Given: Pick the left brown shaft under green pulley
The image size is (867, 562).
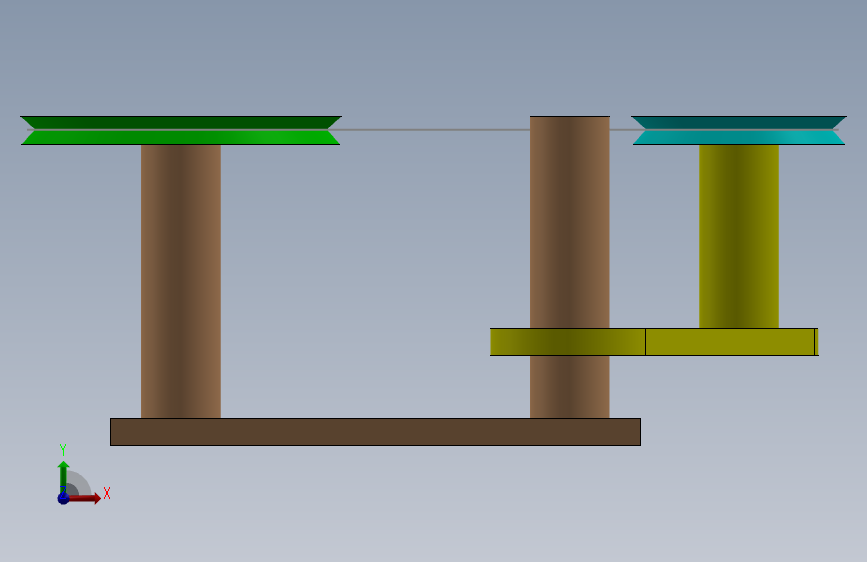Looking at the screenshot, I should (x=181, y=281).
